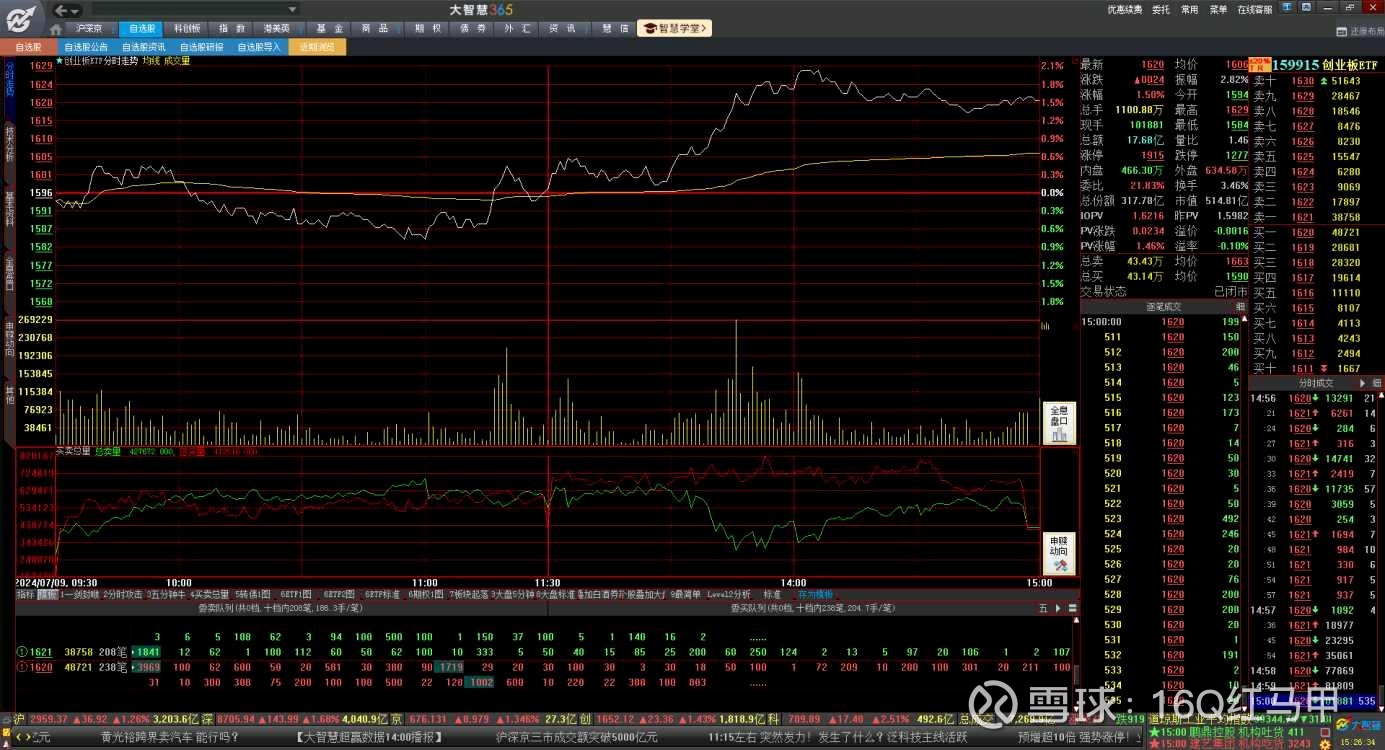The image size is (1385, 750).
Task: Expand the 分时成交 panel arrow
Action: [x=1362, y=383]
